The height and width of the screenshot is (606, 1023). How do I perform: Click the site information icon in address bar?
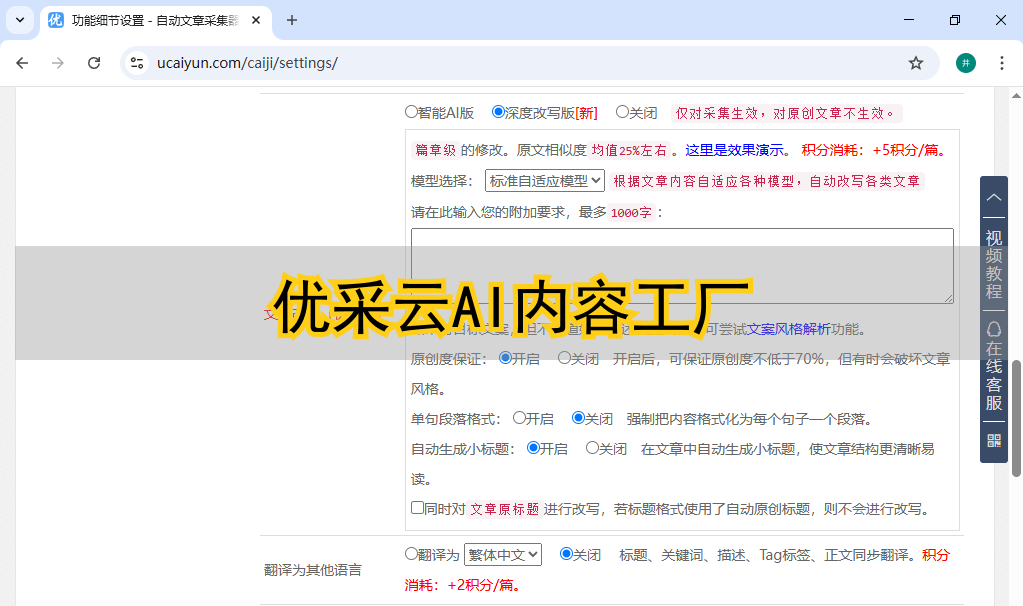click(138, 63)
